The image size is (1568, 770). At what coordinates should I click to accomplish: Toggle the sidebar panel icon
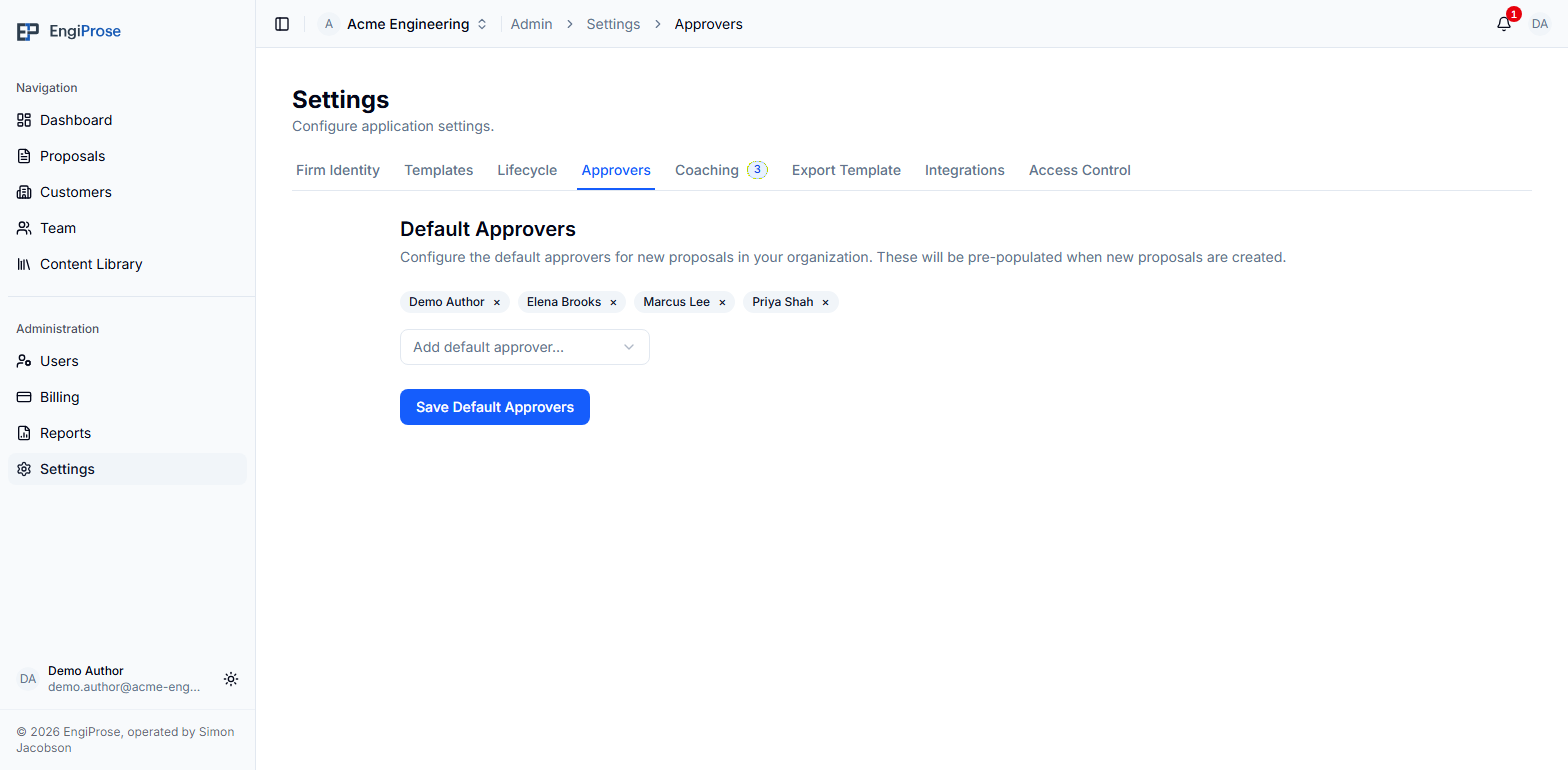[282, 24]
